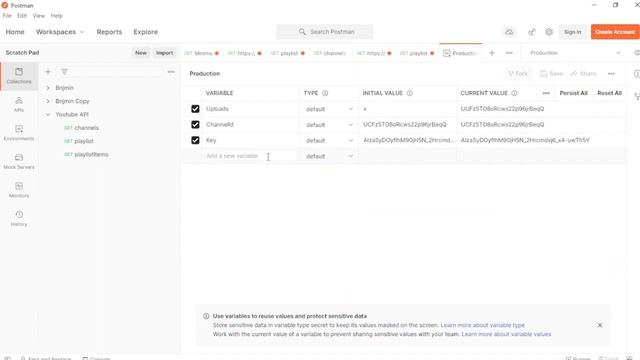Click the INITIAL VALUE info icon
Image resolution: width=640 pixels, height=360 pixels.
pyautogui.click(x=409, y=93)
